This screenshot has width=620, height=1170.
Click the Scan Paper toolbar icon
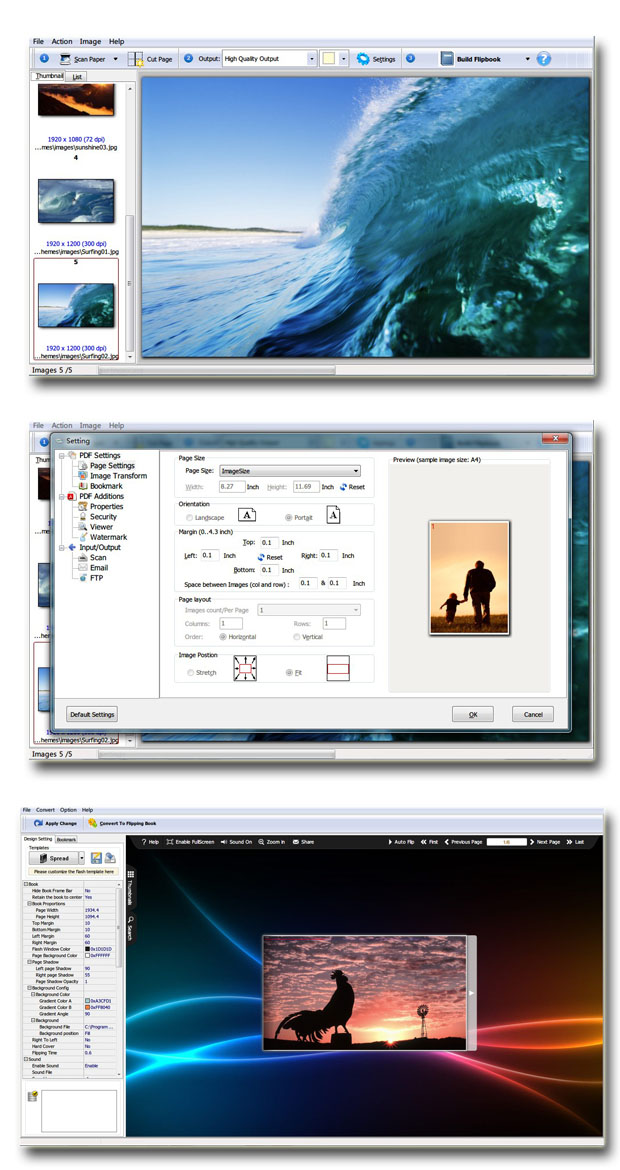tap(66, 59)
